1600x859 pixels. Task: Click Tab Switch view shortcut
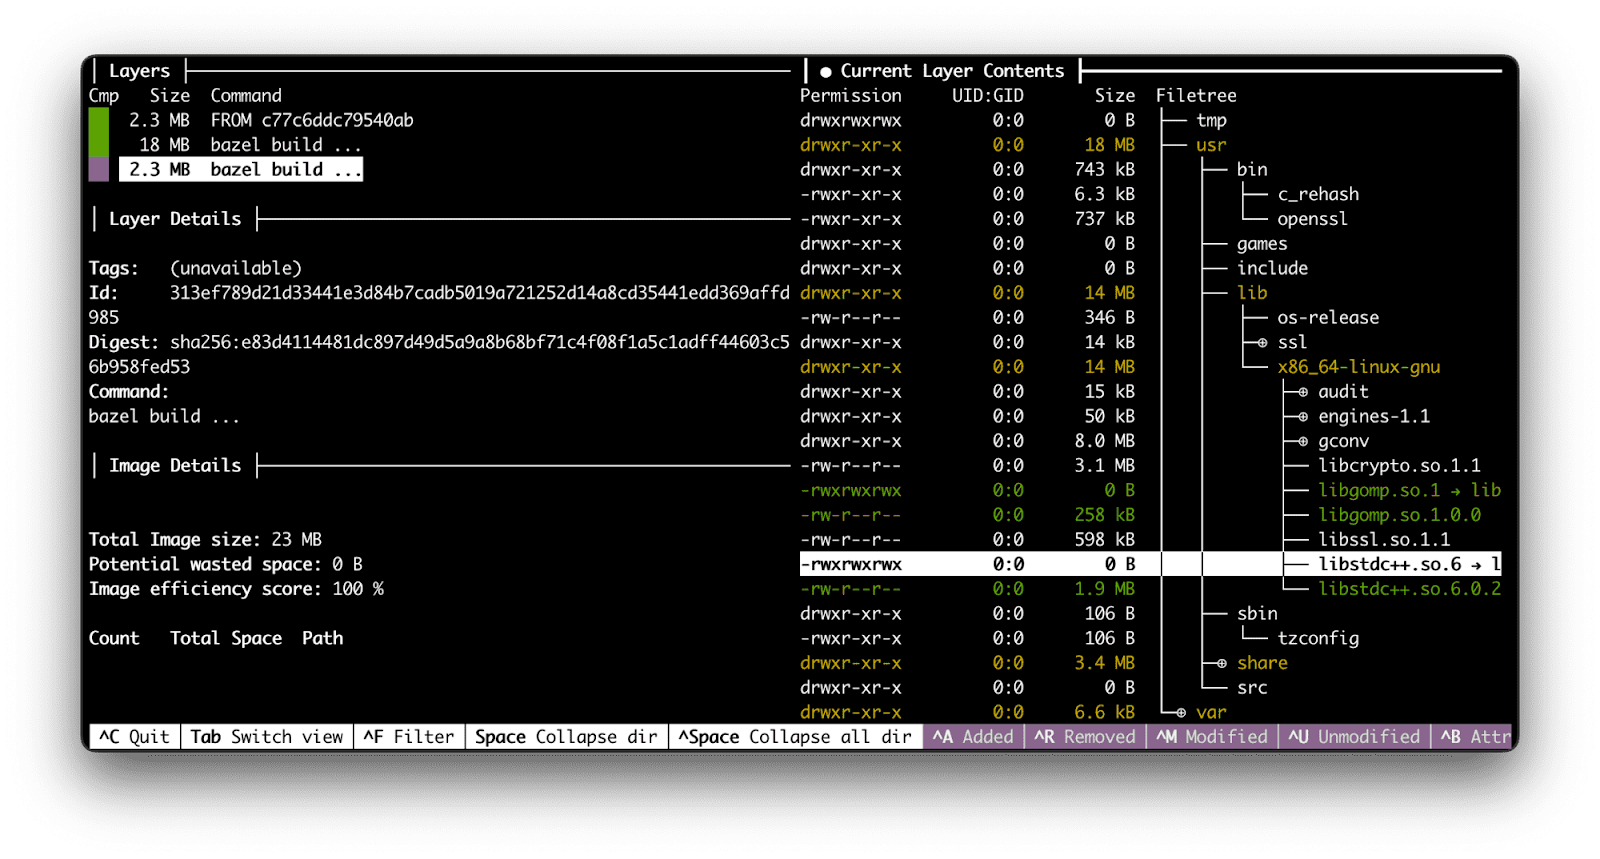(267, 737)
